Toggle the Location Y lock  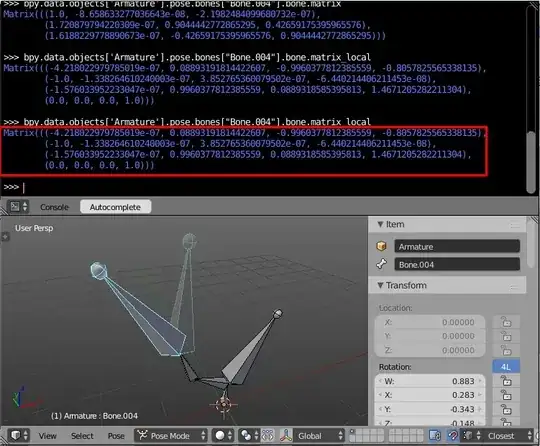tap(506, 336)
